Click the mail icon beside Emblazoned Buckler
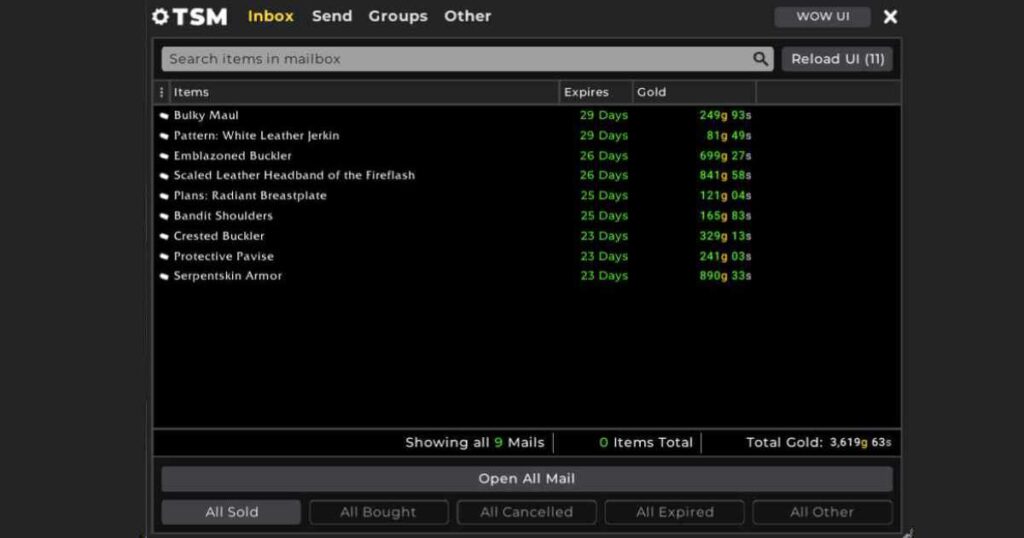The width and height of the screenshot is (1024, 538). [164, 156]
